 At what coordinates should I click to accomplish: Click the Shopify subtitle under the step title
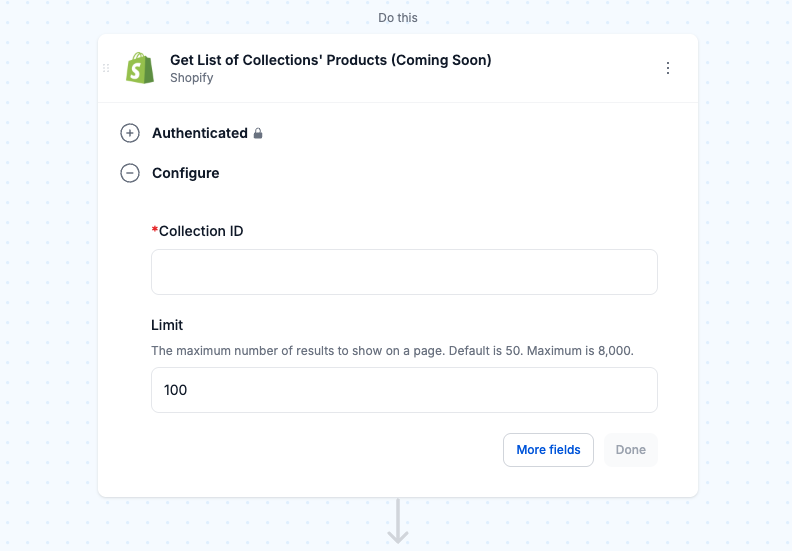pos(191,78)
